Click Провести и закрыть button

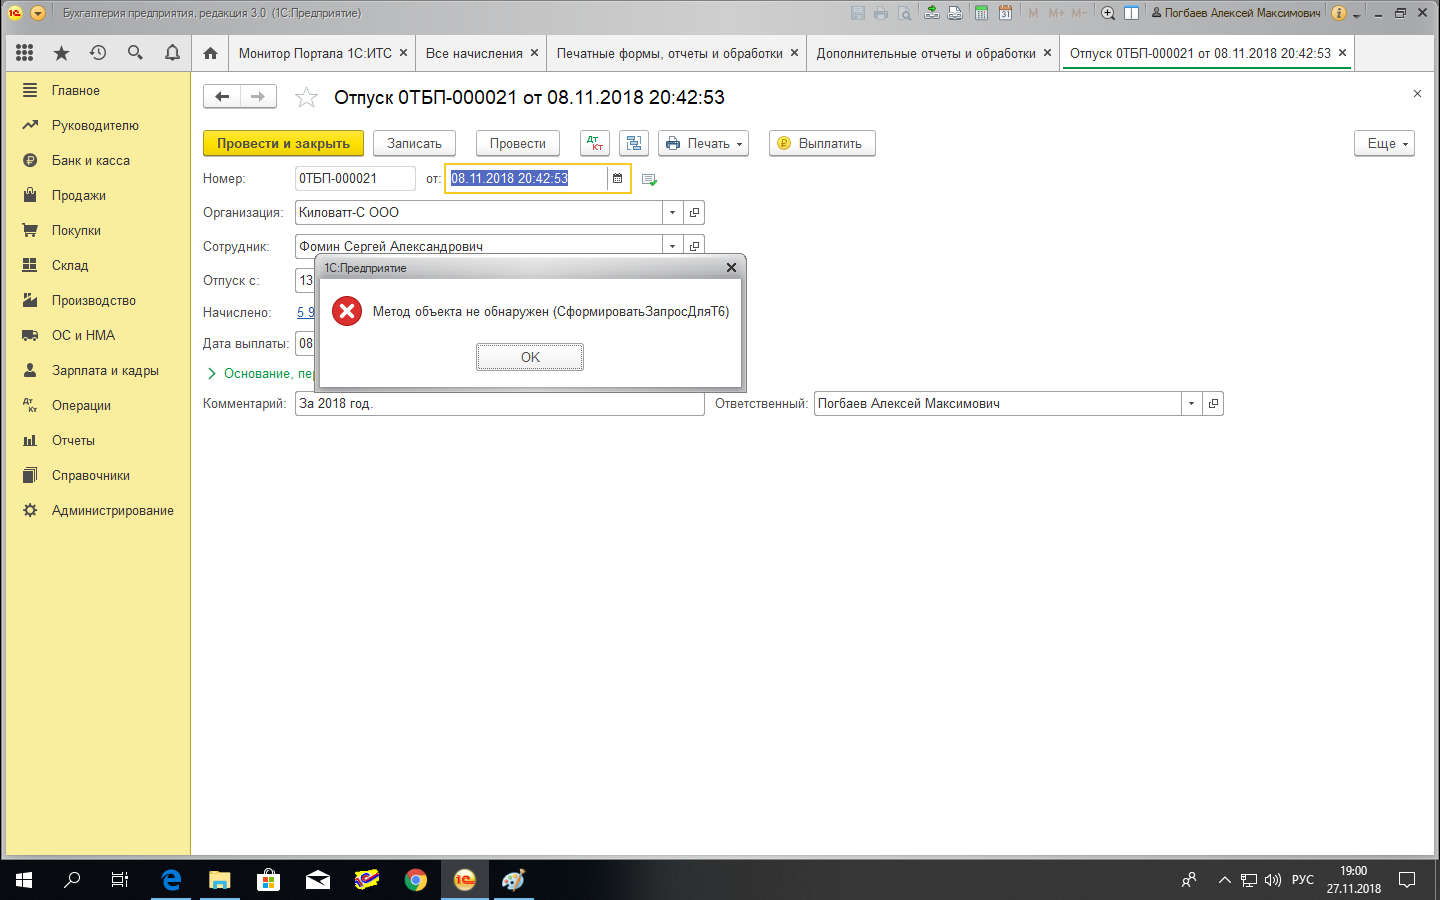pyautogui.click(x=283, y=143)
